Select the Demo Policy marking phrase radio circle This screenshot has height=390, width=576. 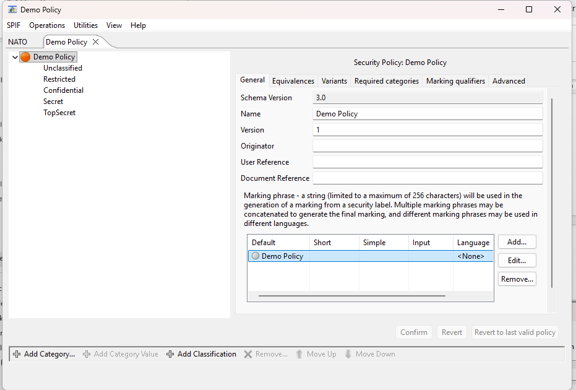pos(255,256)
